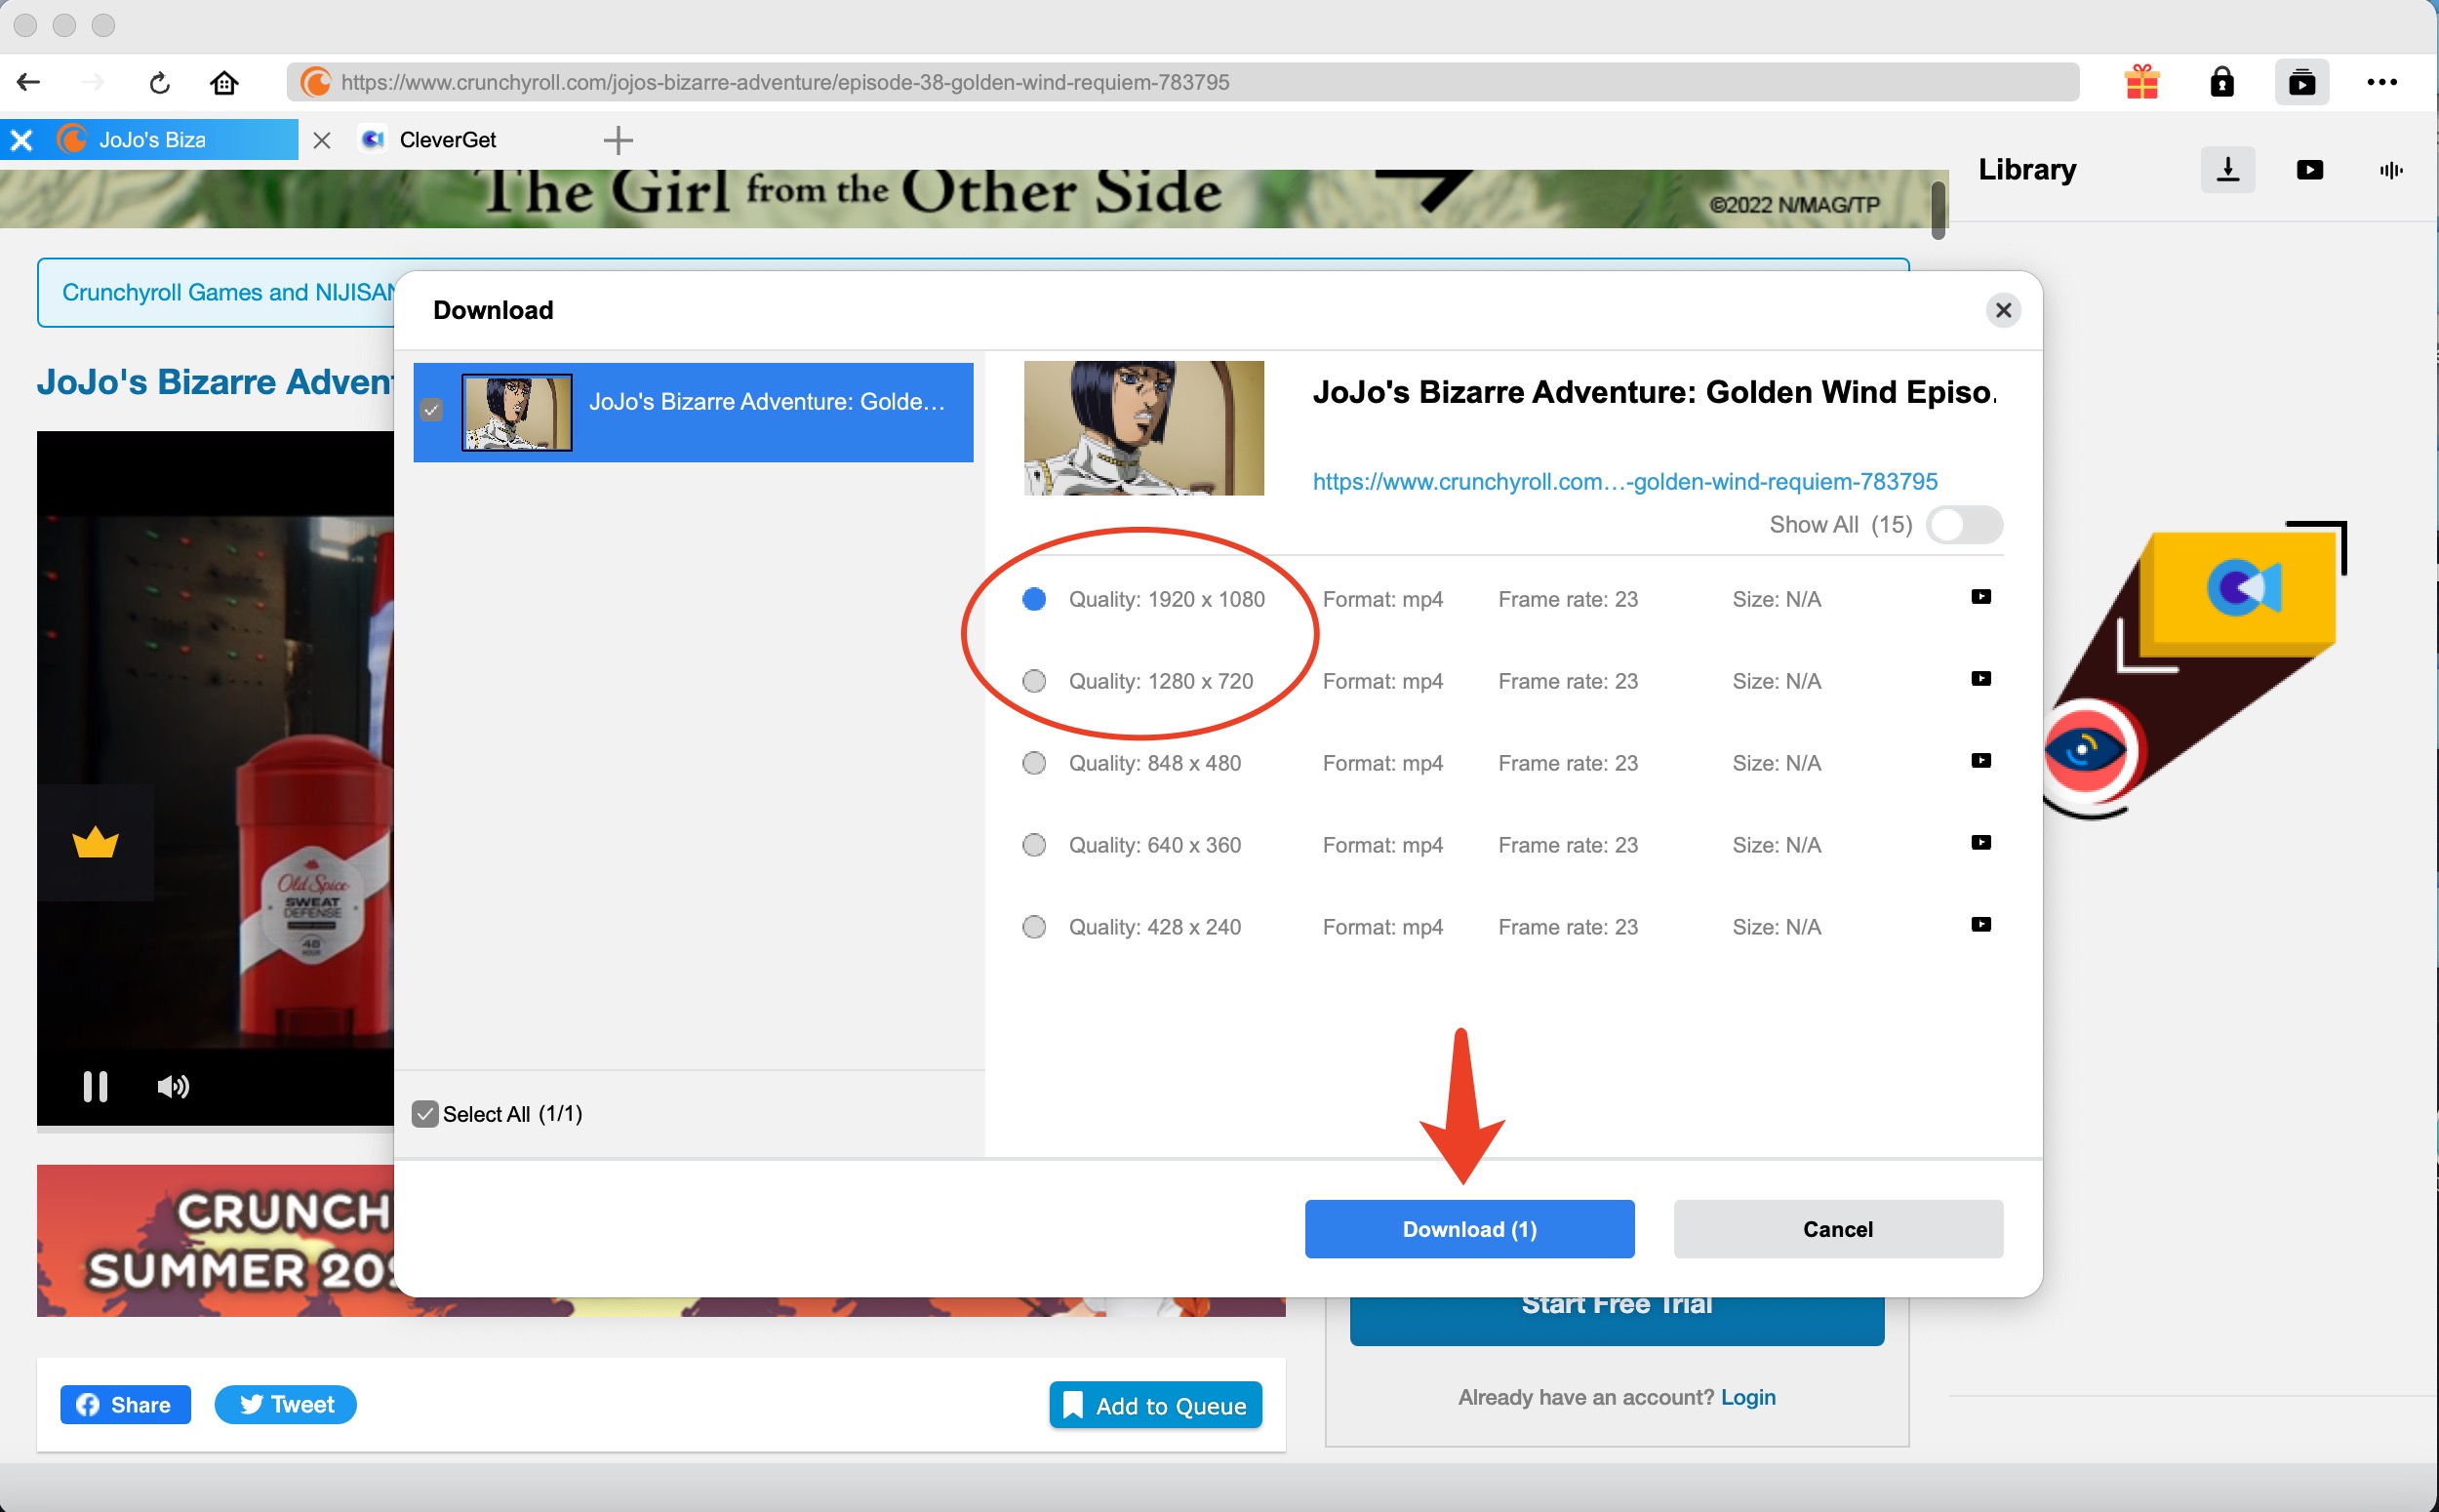The width and height of the screenshot is (2439, 1512).
Task: Click the browser address bar
Action: click(1180, 82)
